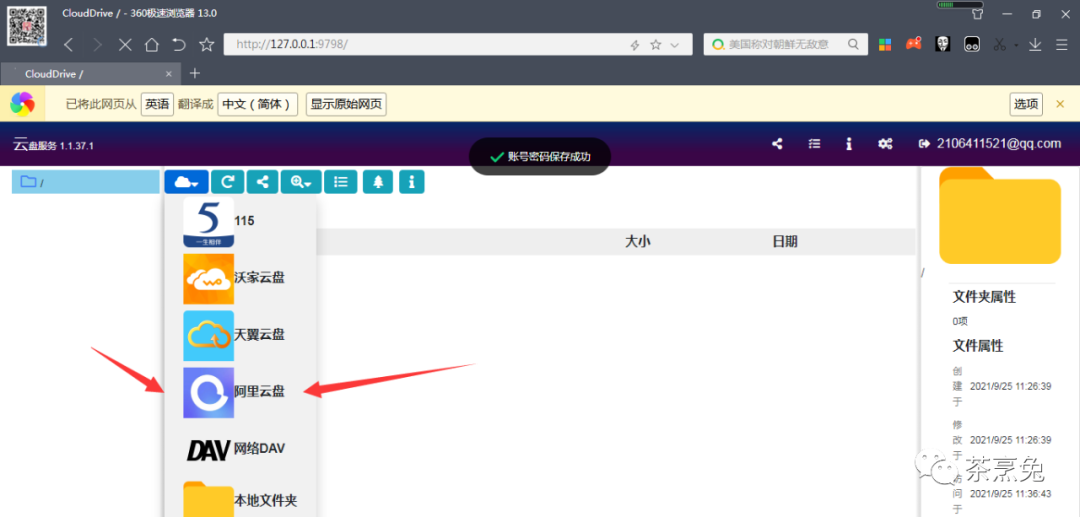Click the 中文（简体） language button
Screen dimensions: 1080x517
point(258,105)
